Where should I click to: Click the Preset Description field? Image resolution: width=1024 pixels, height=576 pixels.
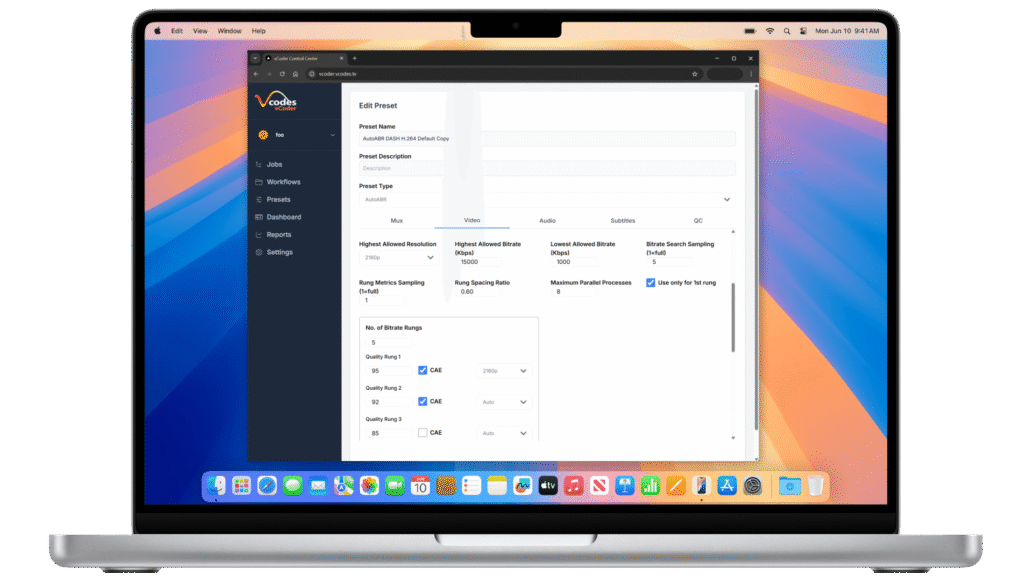[x=547, y=168]
